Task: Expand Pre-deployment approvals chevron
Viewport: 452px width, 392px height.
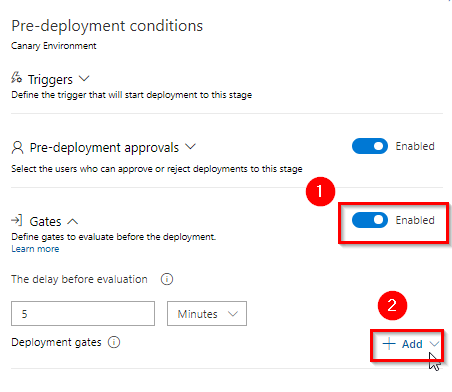Action: (x=190, y=146)
